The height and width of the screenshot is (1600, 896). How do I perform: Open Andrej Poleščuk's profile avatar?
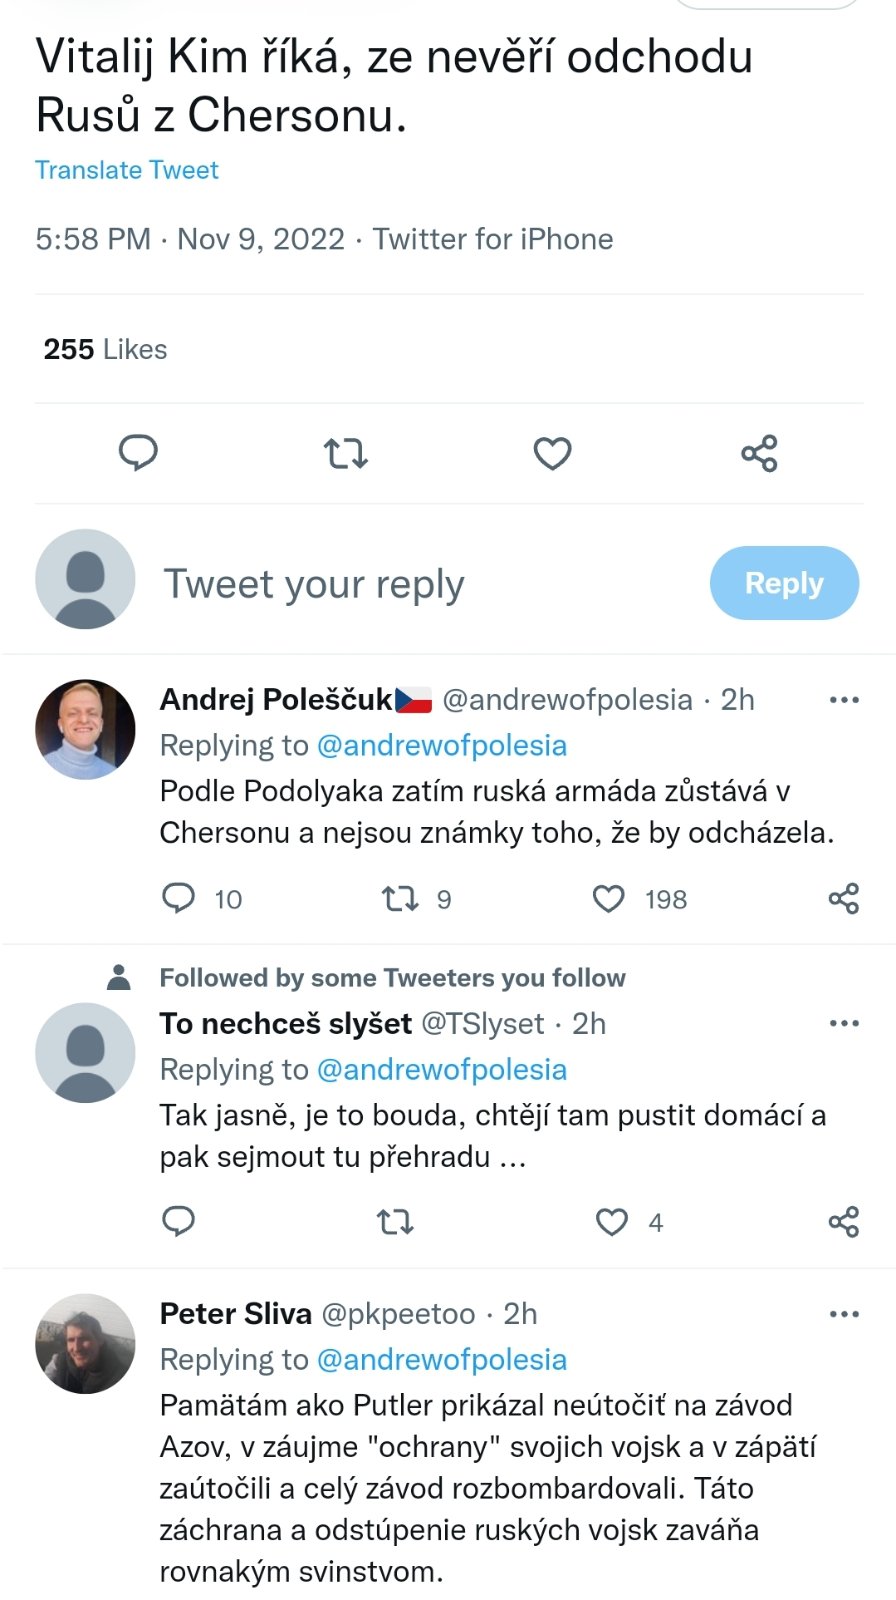(x=85, y=730)
